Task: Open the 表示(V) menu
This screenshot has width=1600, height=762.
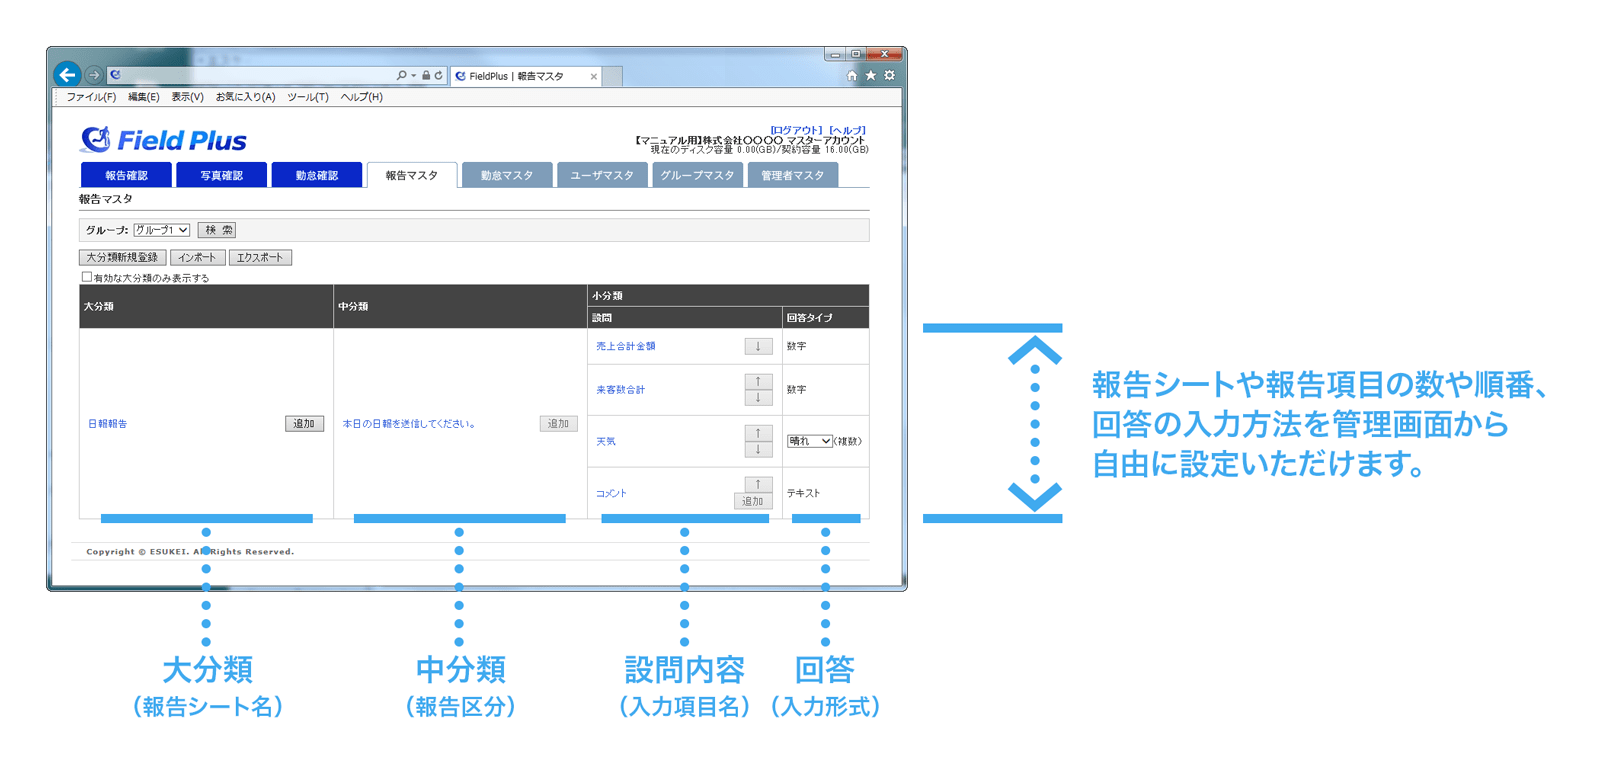Action: [x=187, y=97]
